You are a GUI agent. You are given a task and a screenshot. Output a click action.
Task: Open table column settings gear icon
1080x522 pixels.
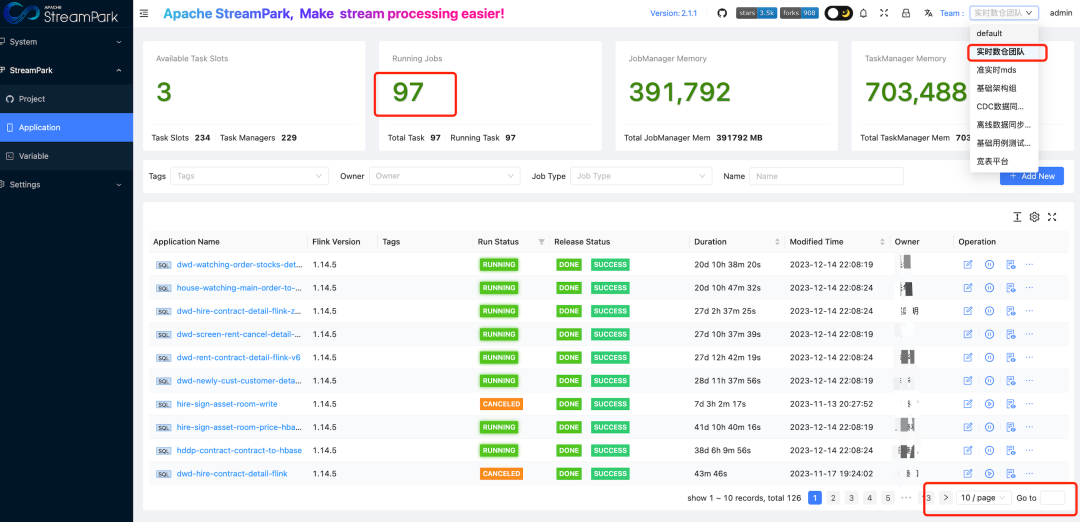point(1035,217)
